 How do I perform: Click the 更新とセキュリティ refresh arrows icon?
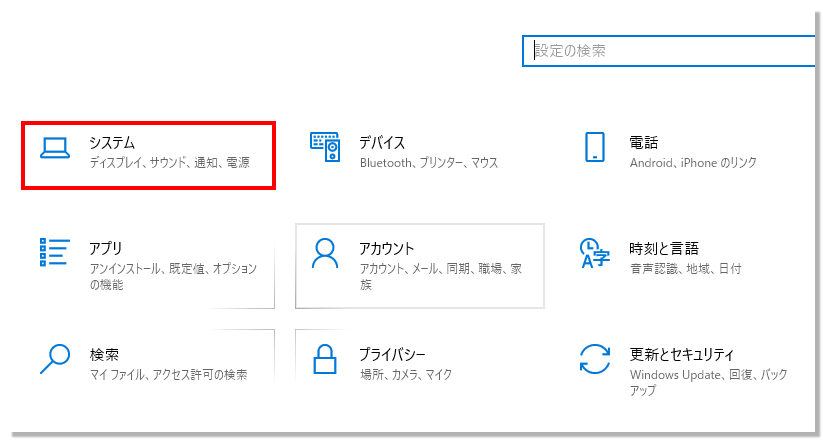coord(595,359)
